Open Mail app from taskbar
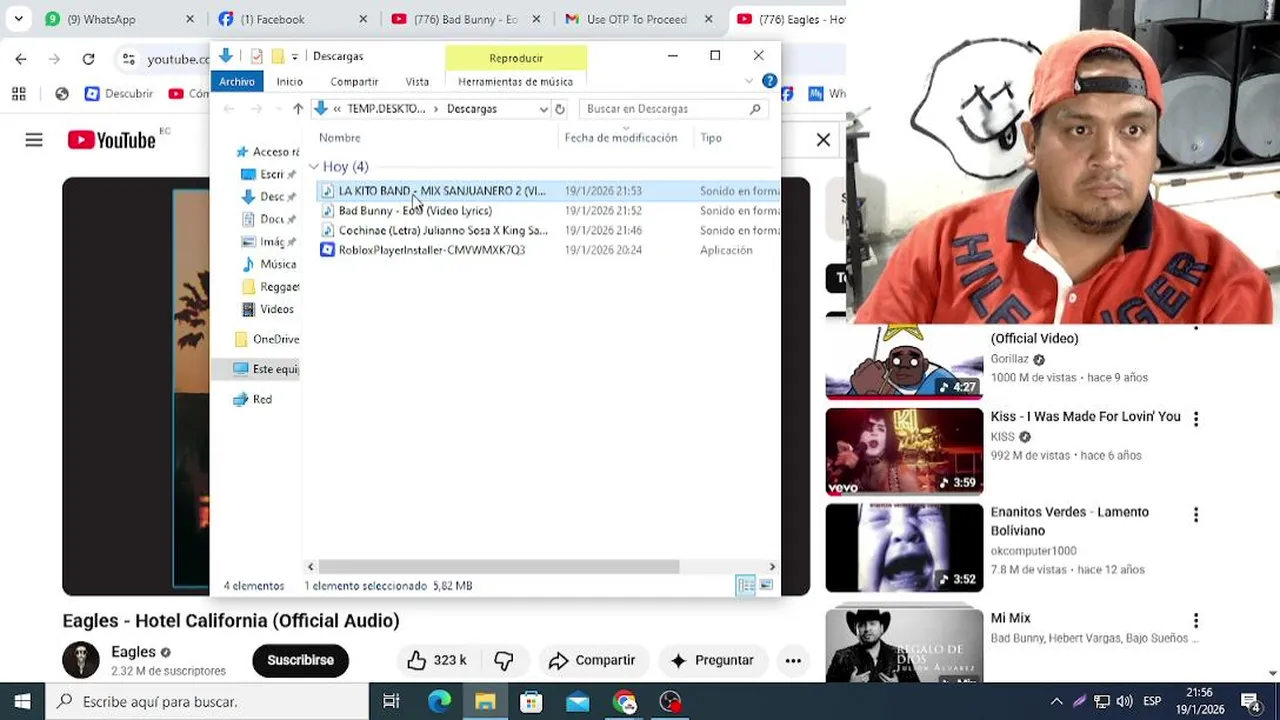Screen dimensions: 1280x720 (x=577, y=702)
